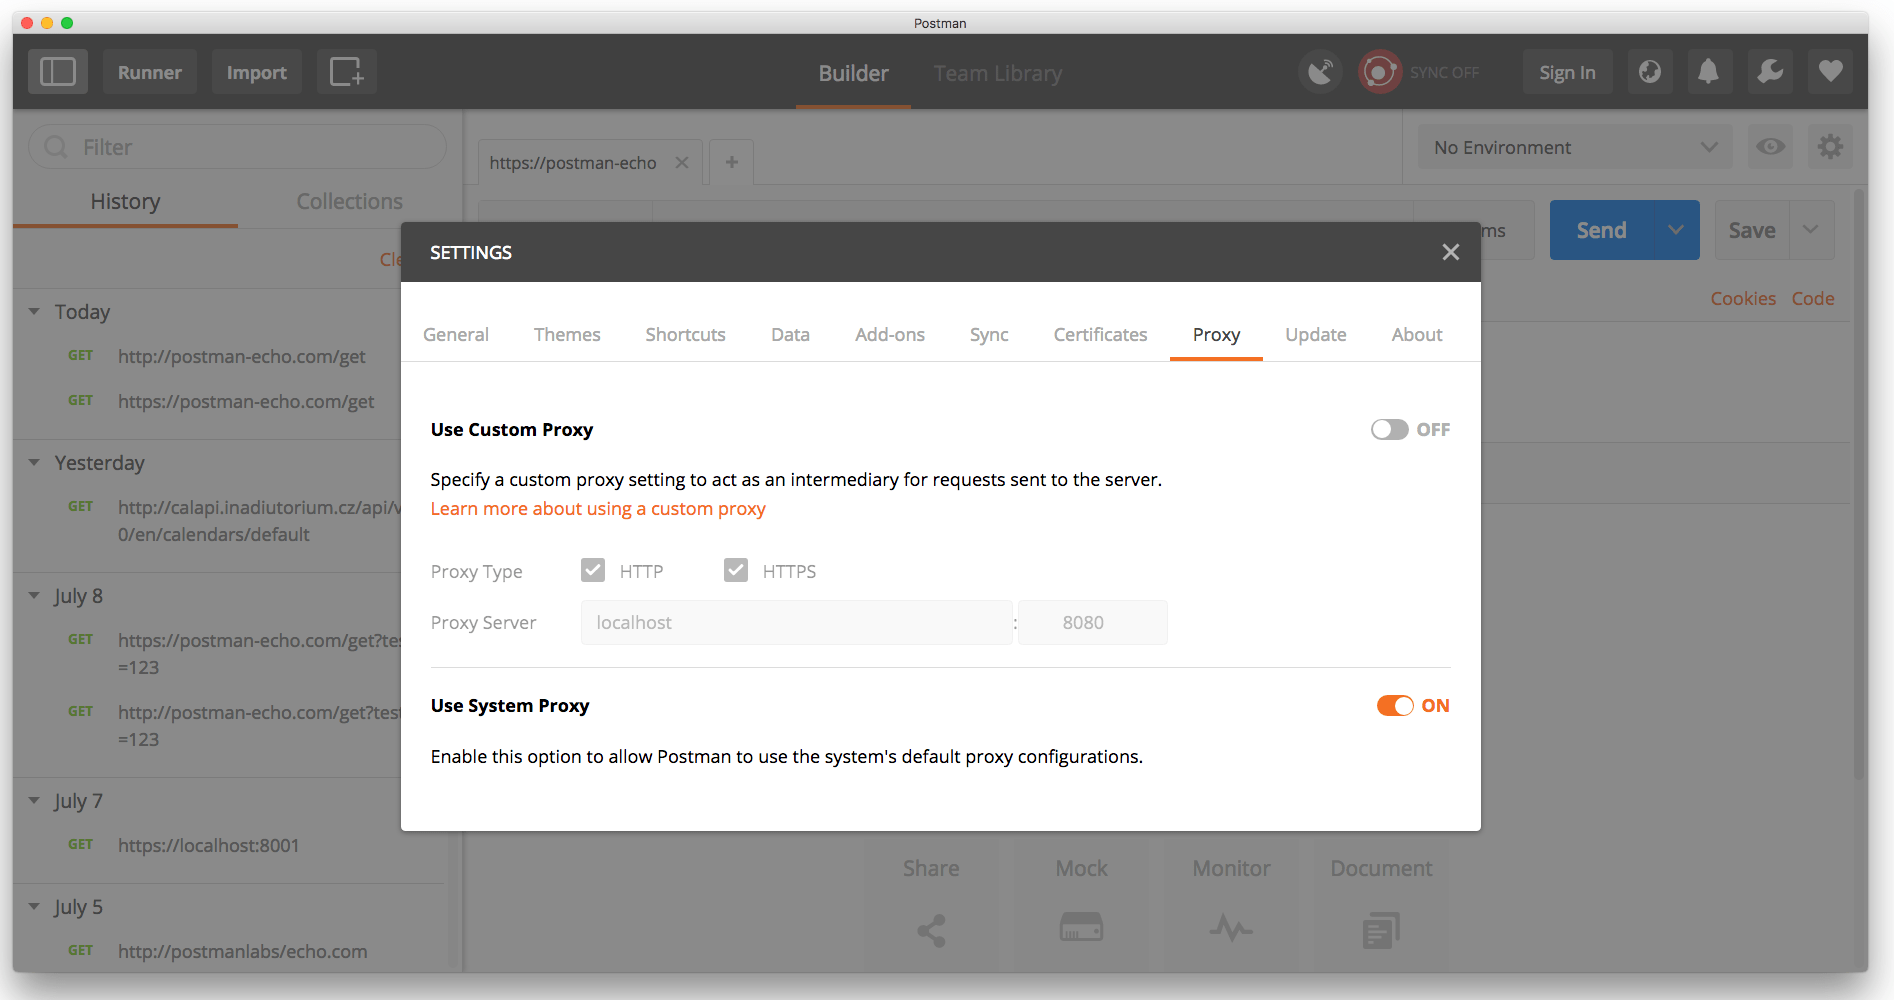Click the Import button
Image resolution: width=1894 pixels, height=1000 pixels.
click(x=257, y=72)
